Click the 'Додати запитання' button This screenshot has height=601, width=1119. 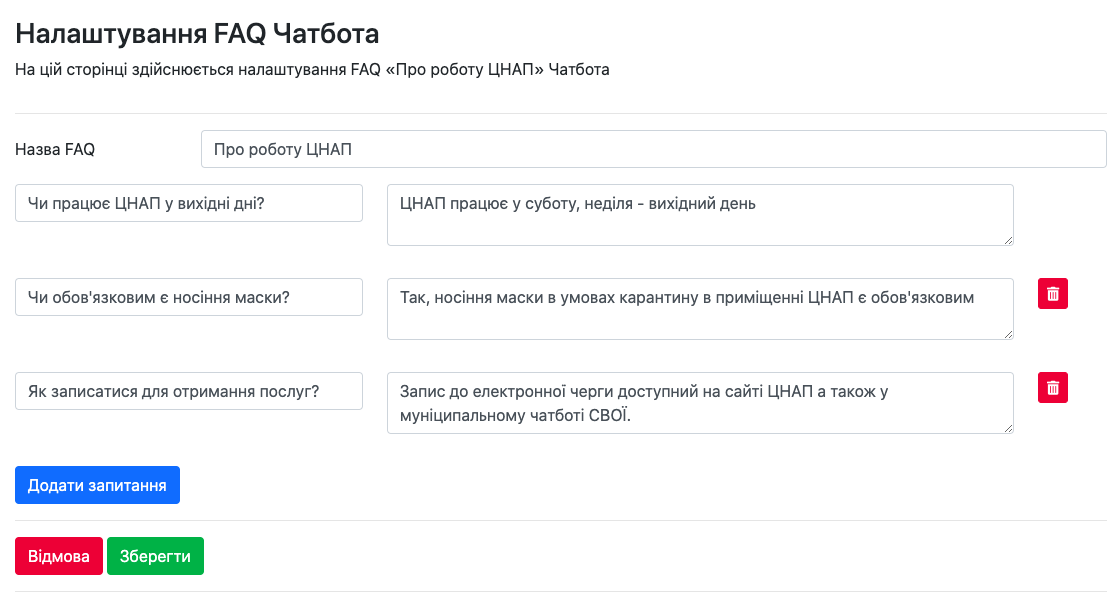(97, 485)
